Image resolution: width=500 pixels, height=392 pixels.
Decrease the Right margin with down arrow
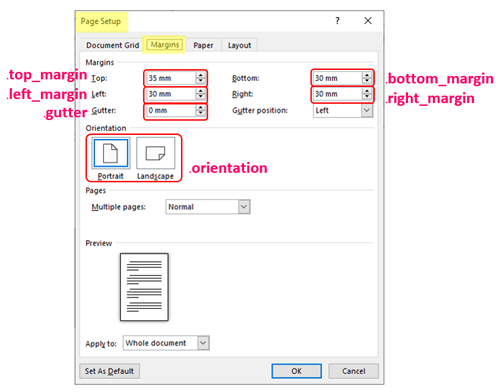(x=367, y=97)
